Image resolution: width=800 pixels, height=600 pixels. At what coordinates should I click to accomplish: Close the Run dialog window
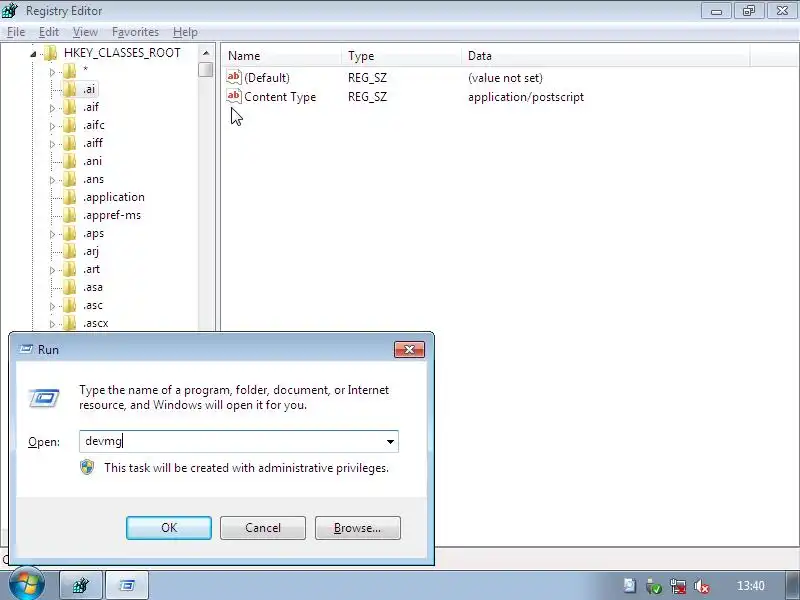coord(409,349)
